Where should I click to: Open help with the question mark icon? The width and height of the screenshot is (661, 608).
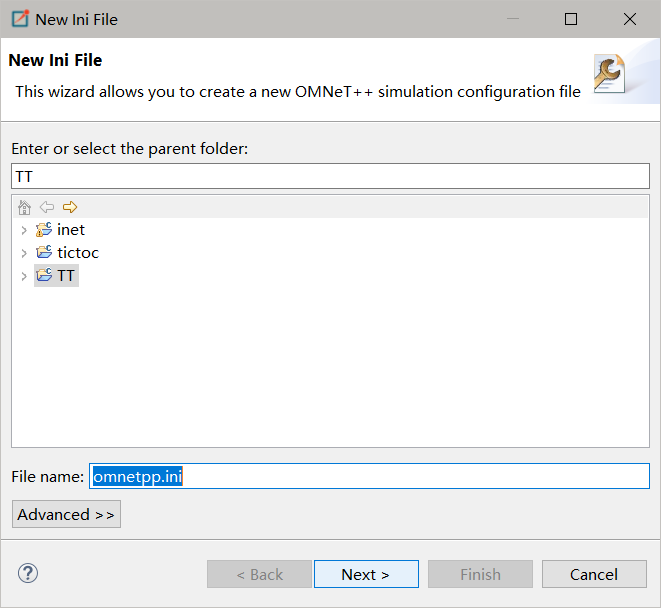tap(28, 574)
